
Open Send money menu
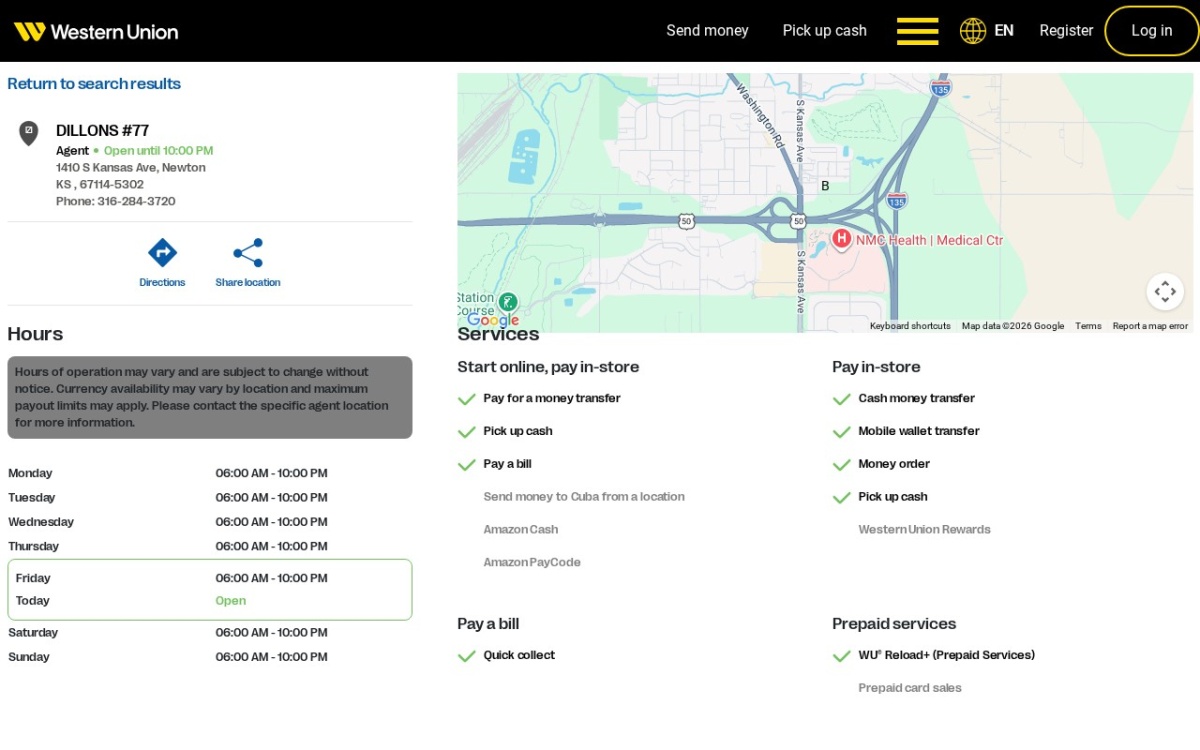[707, 31]
